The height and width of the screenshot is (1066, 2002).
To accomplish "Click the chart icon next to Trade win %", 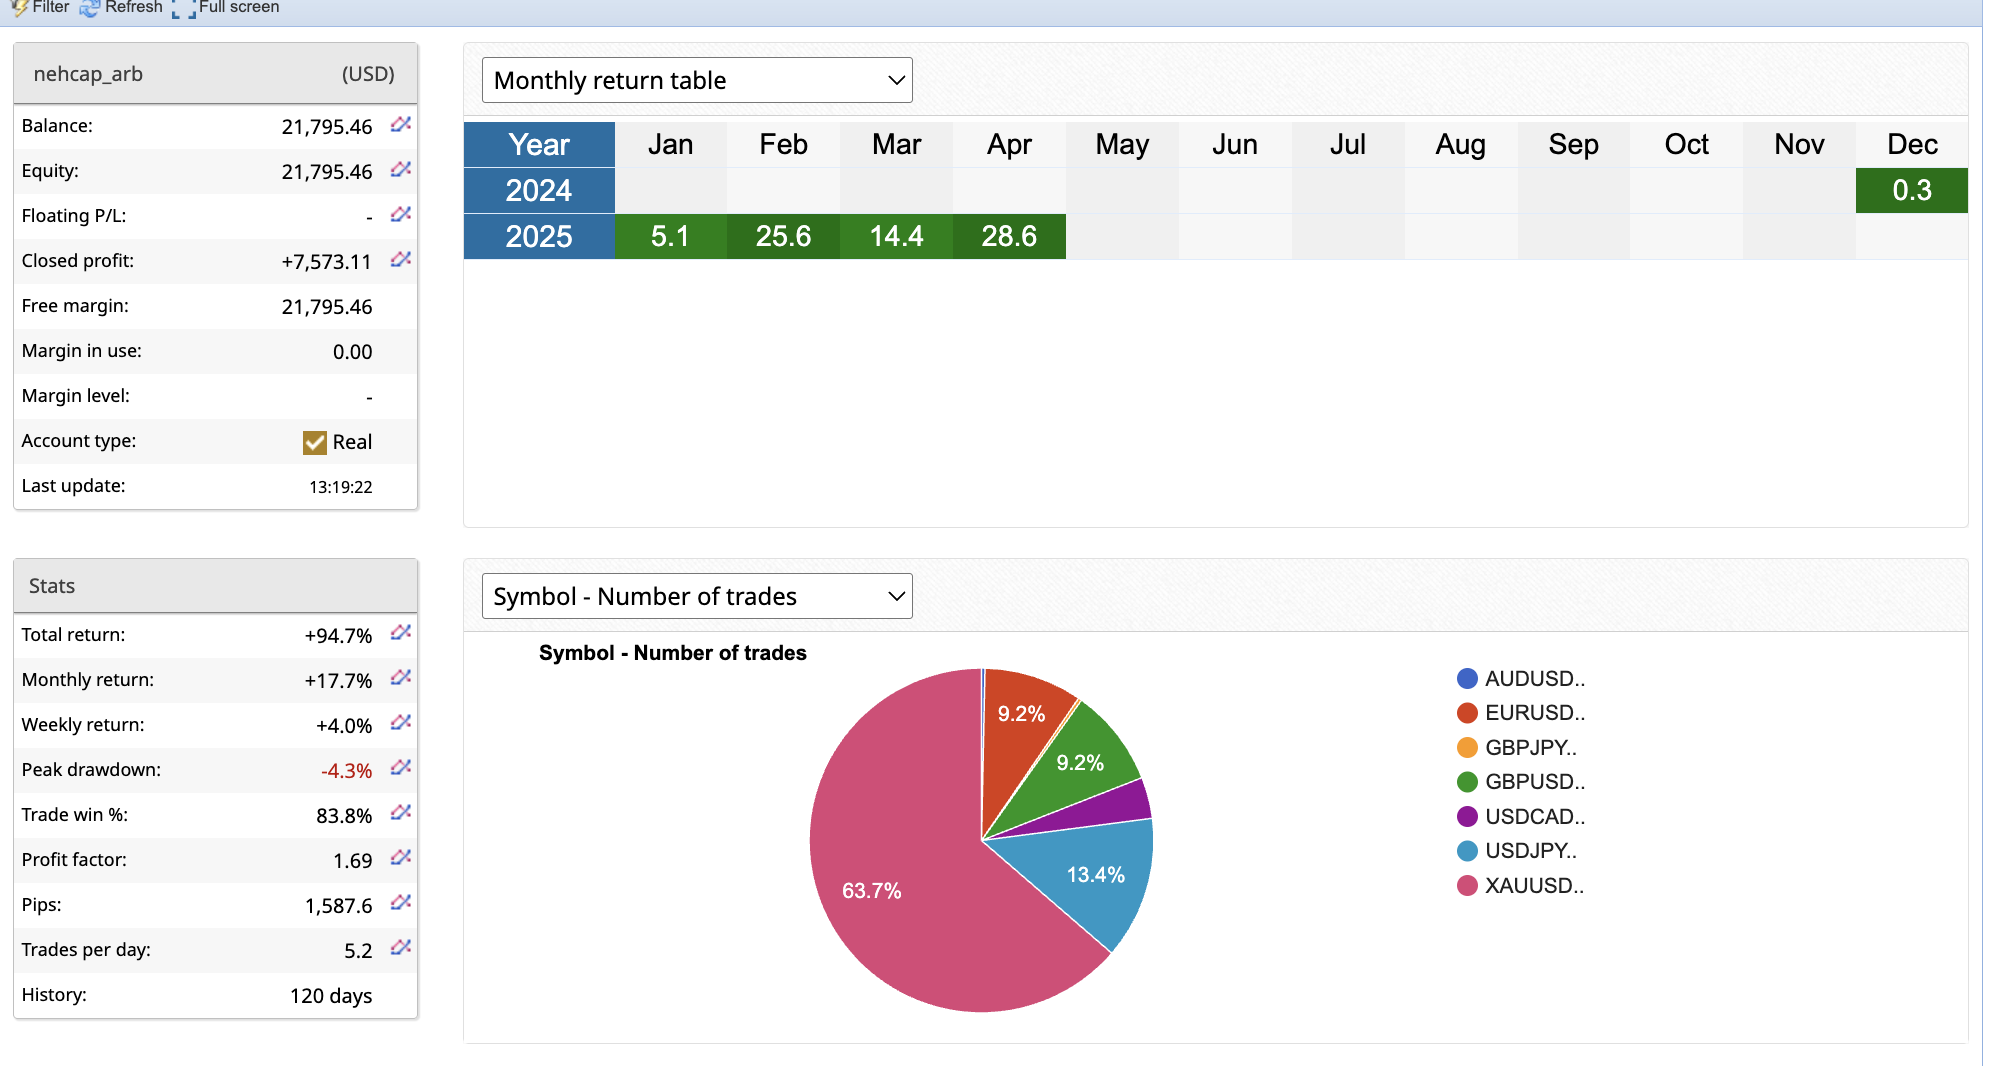I will 401,813.
